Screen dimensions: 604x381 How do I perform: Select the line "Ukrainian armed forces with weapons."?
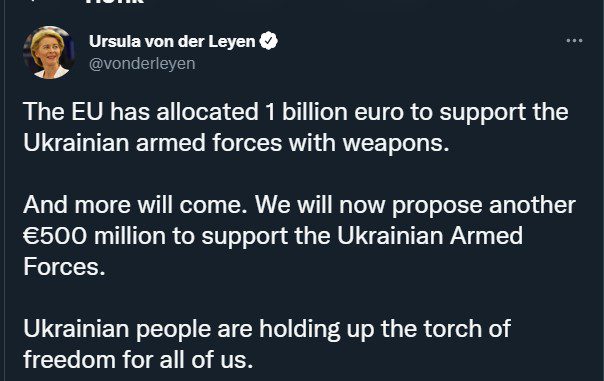pyautogui.click(x=236, y=143)
